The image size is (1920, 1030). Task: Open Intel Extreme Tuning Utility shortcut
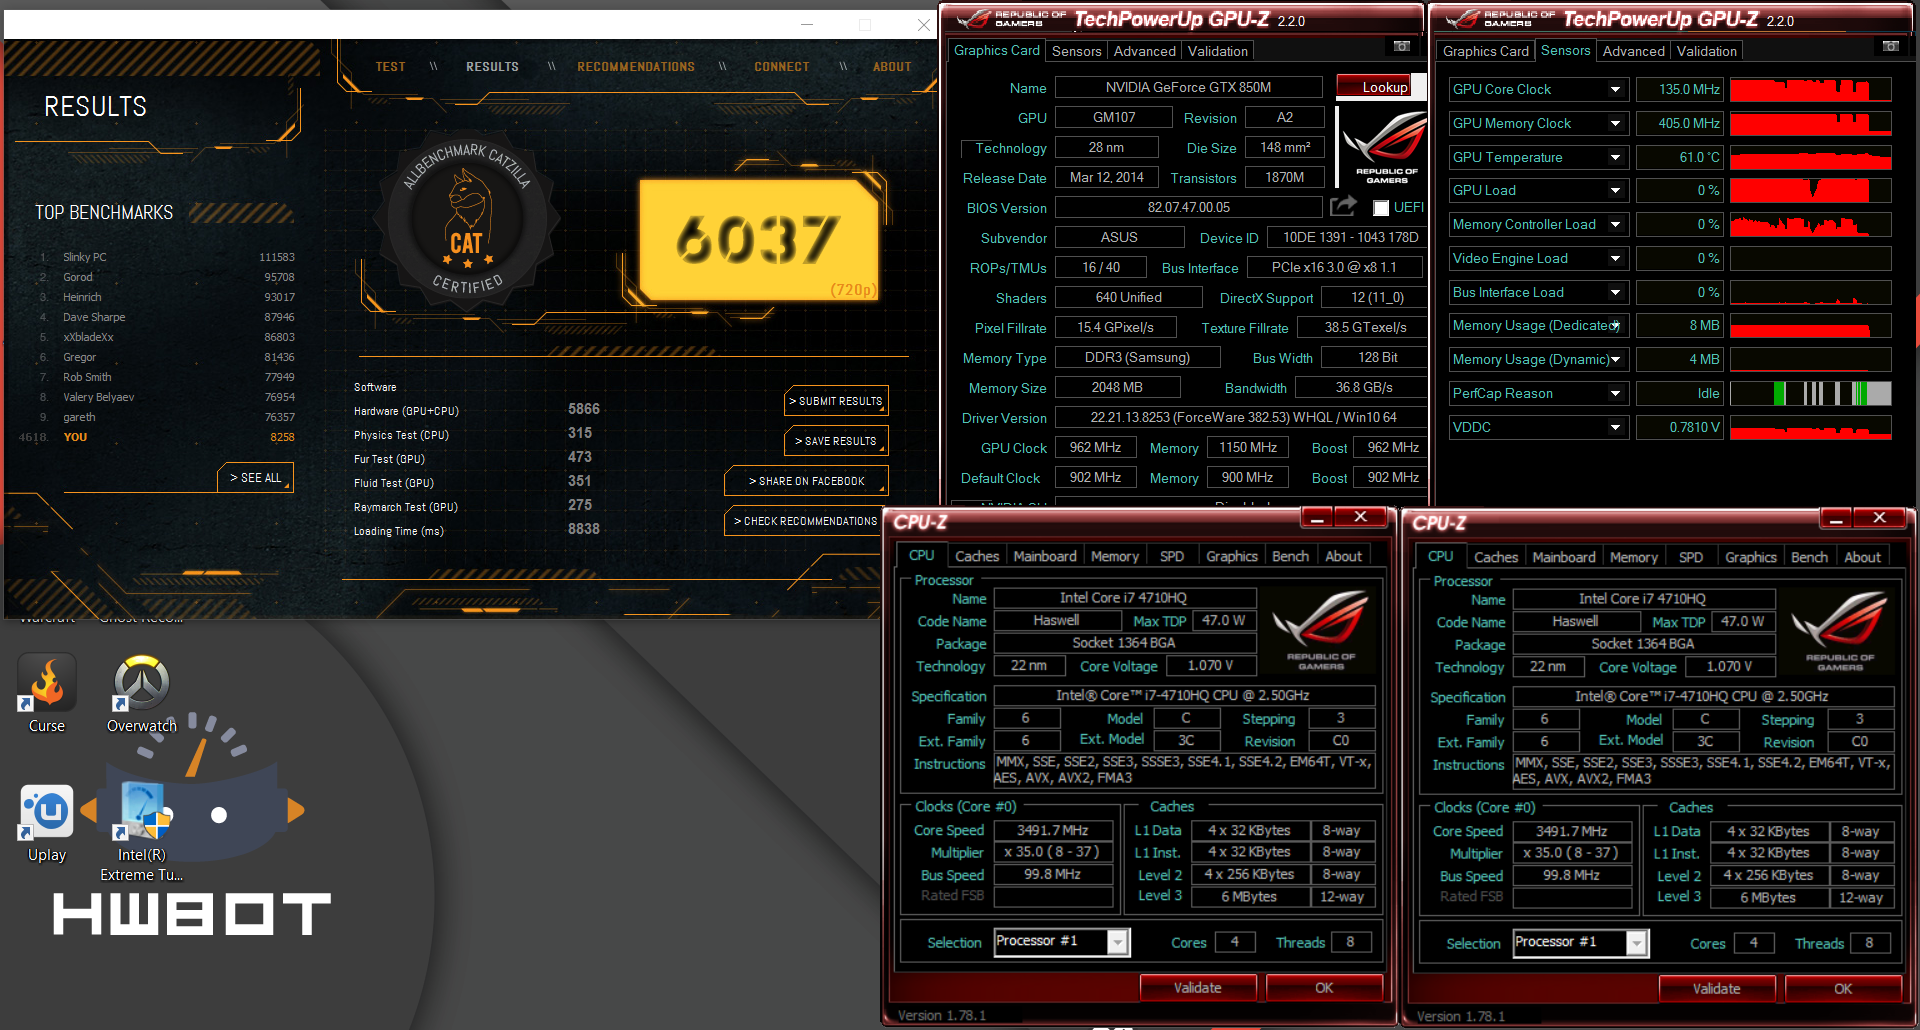click(141, 832)
